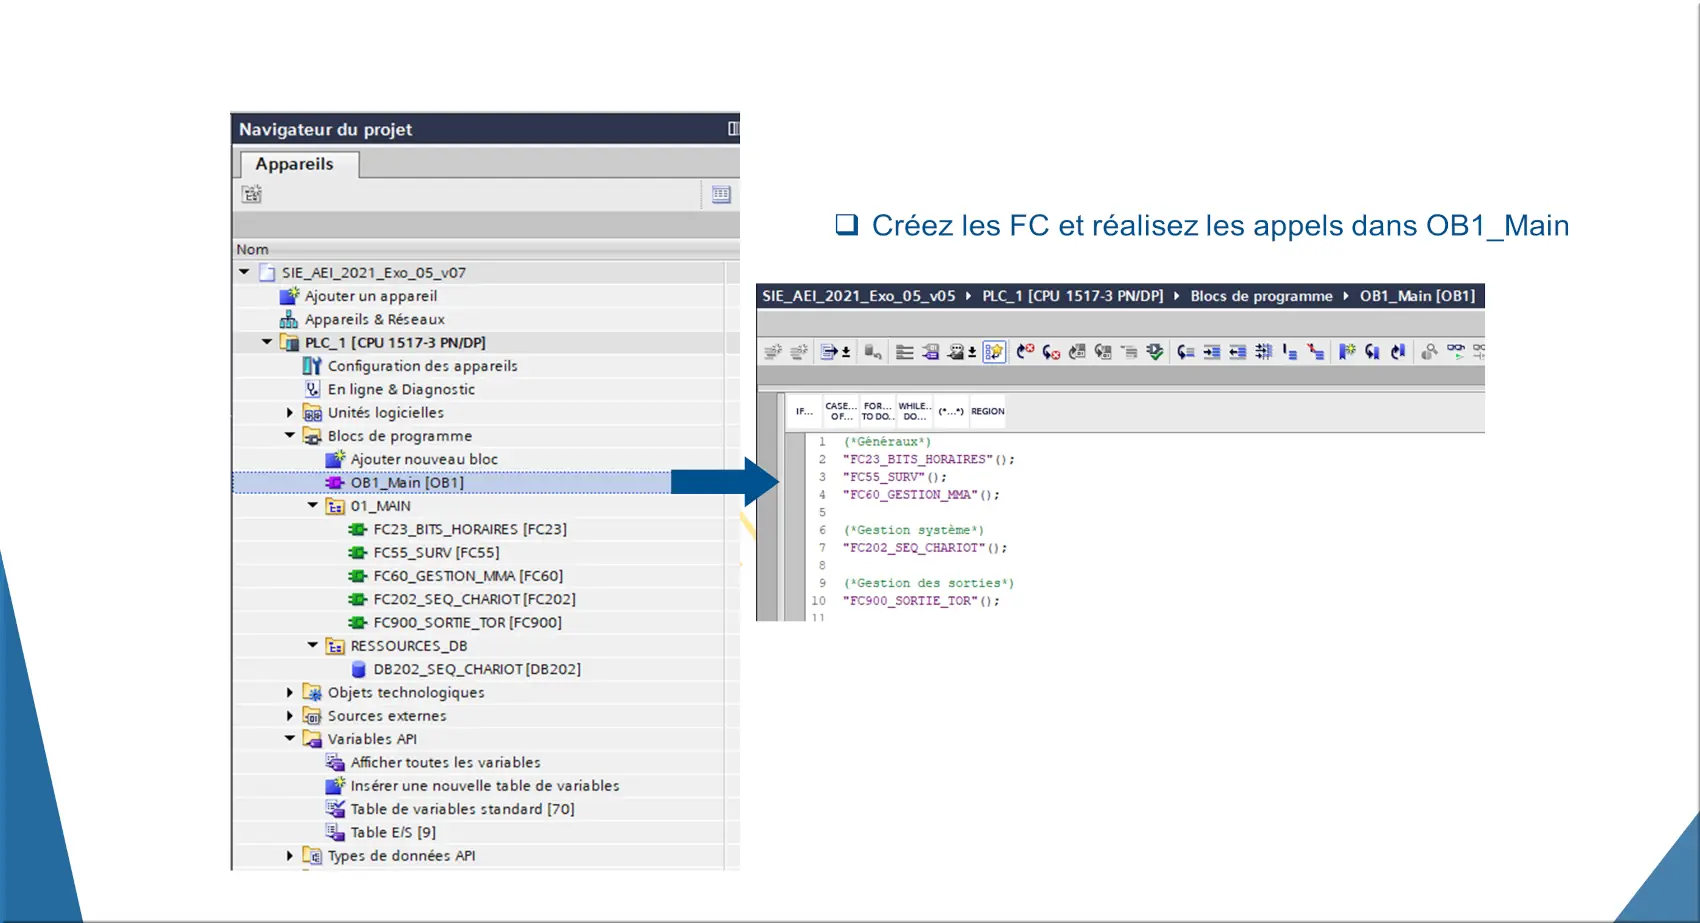Click the indent icon with right arrow

[x=1211, y=351]
